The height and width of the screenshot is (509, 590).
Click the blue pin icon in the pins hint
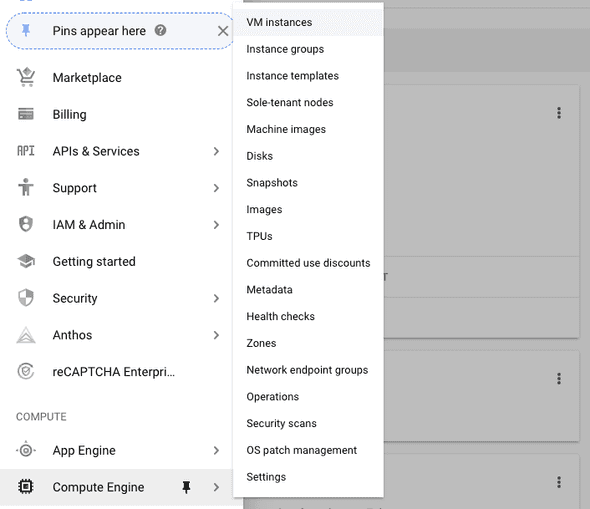26,30
